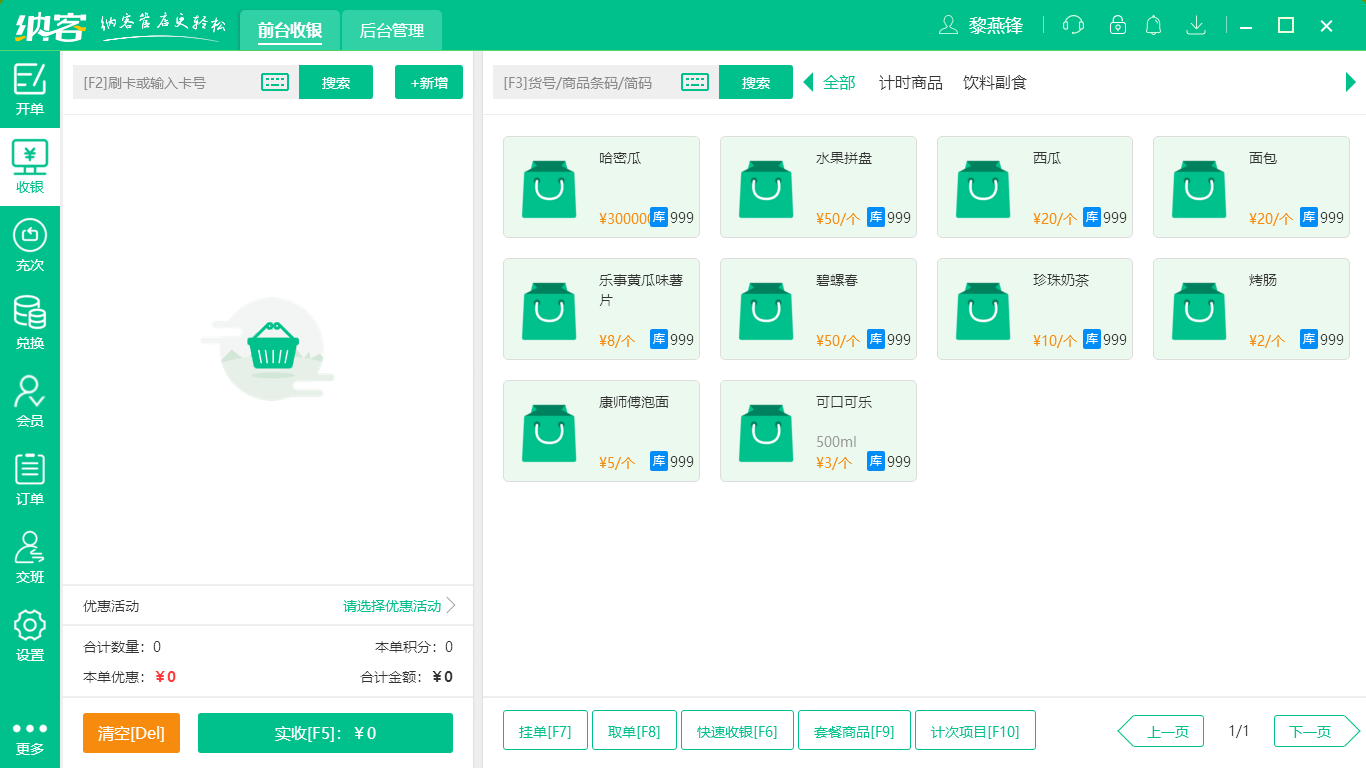Add 可口可乐 500ml to the order
The image size is (1366, 768).
818,430
